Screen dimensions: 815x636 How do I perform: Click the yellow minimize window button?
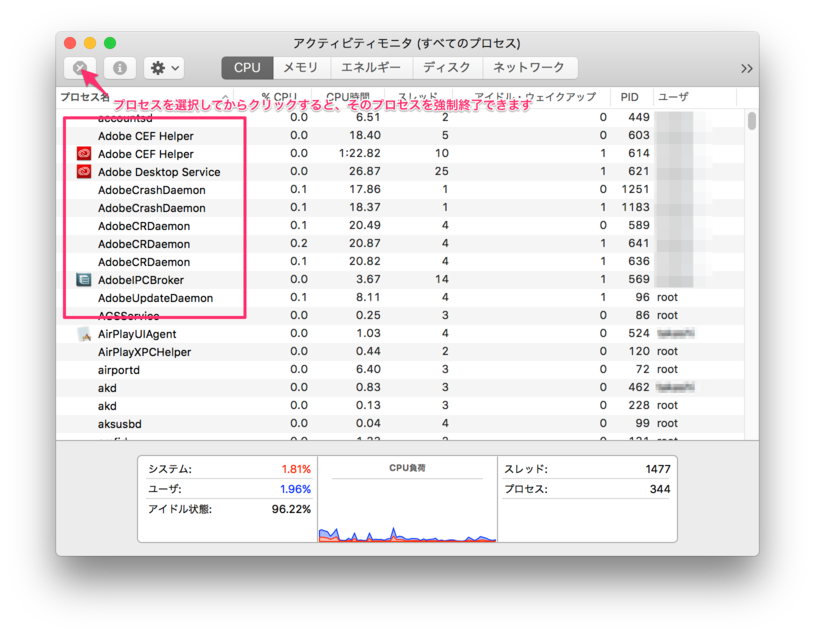pyautogui.click(x=90, y=43)
